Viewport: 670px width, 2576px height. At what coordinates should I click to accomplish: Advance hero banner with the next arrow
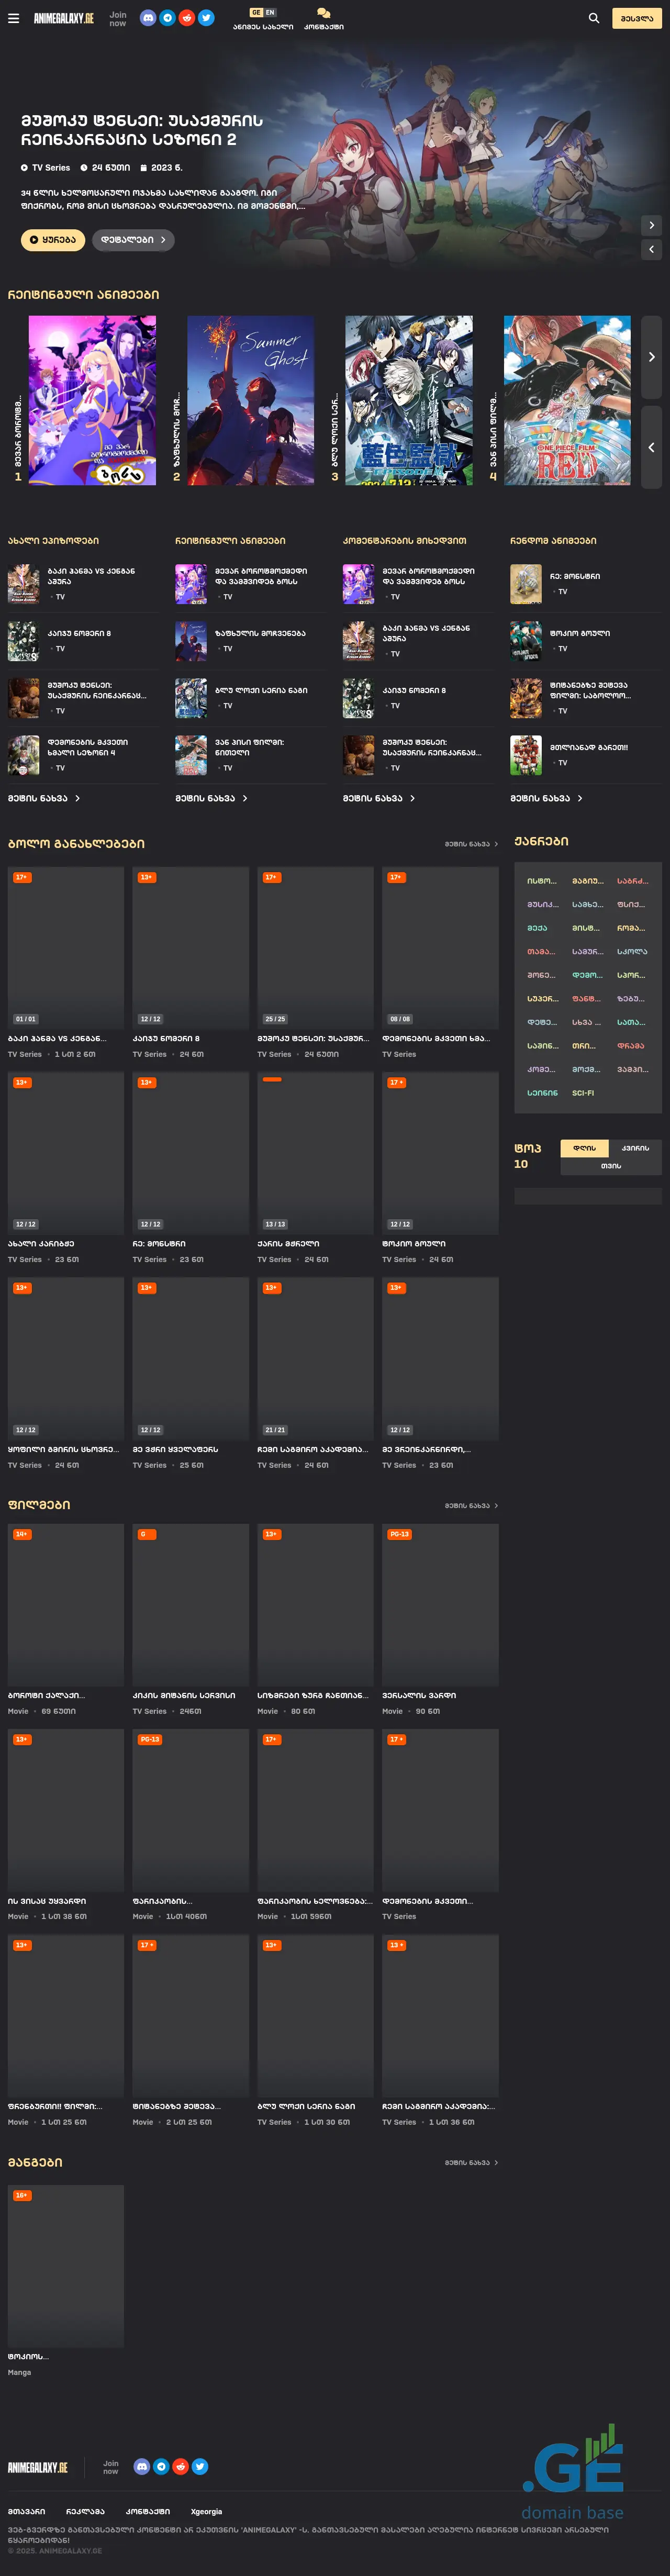tap(651, 225)
